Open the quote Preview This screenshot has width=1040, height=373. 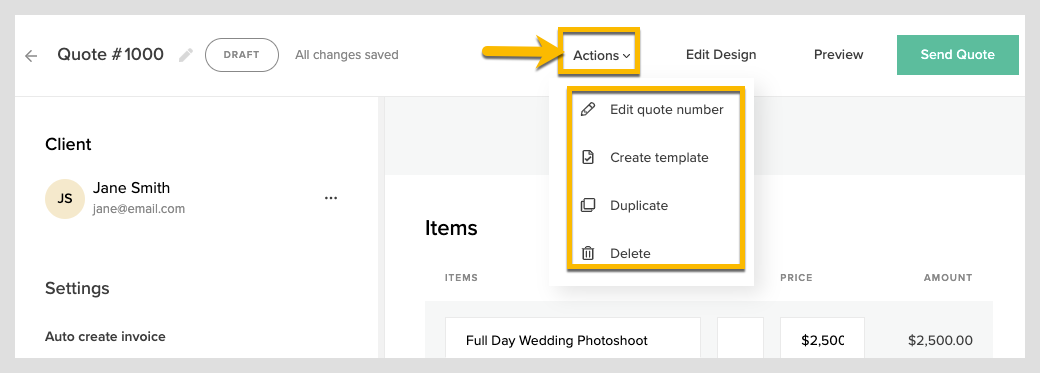[838, 54]
